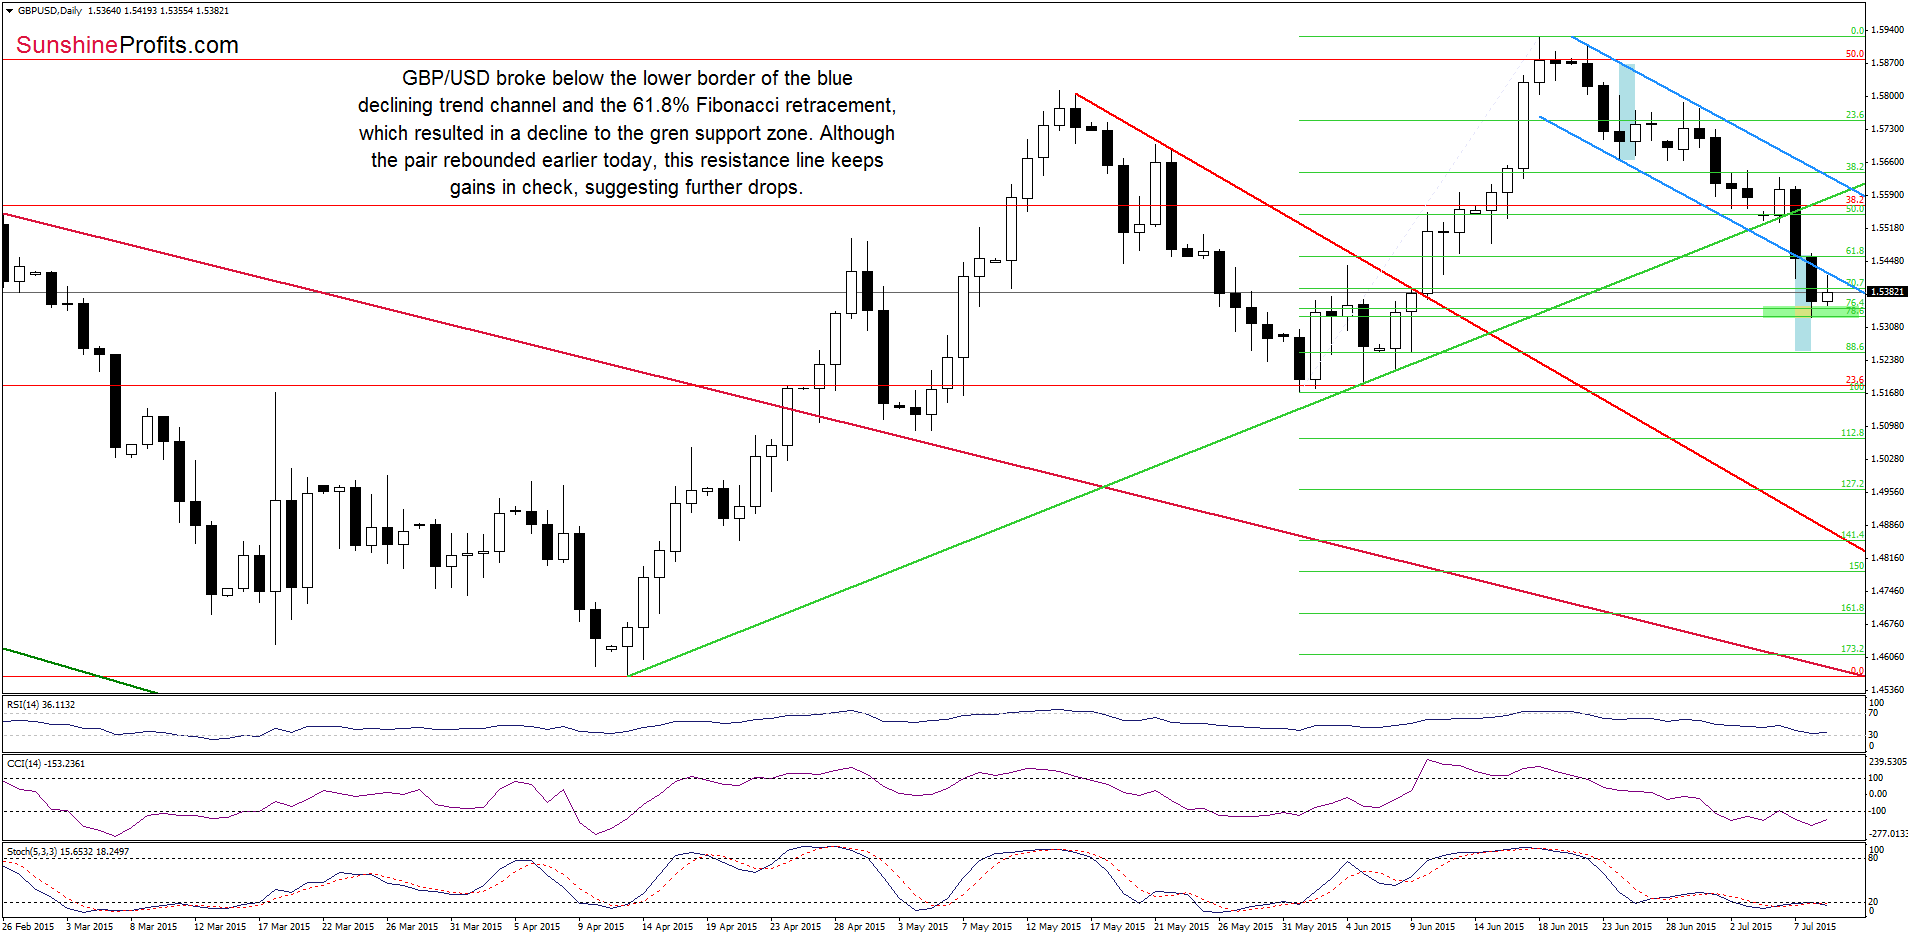Click price axis label 1.59400
The width and height of the screenshot is (1908, 935).
(x=1887, y=30)
